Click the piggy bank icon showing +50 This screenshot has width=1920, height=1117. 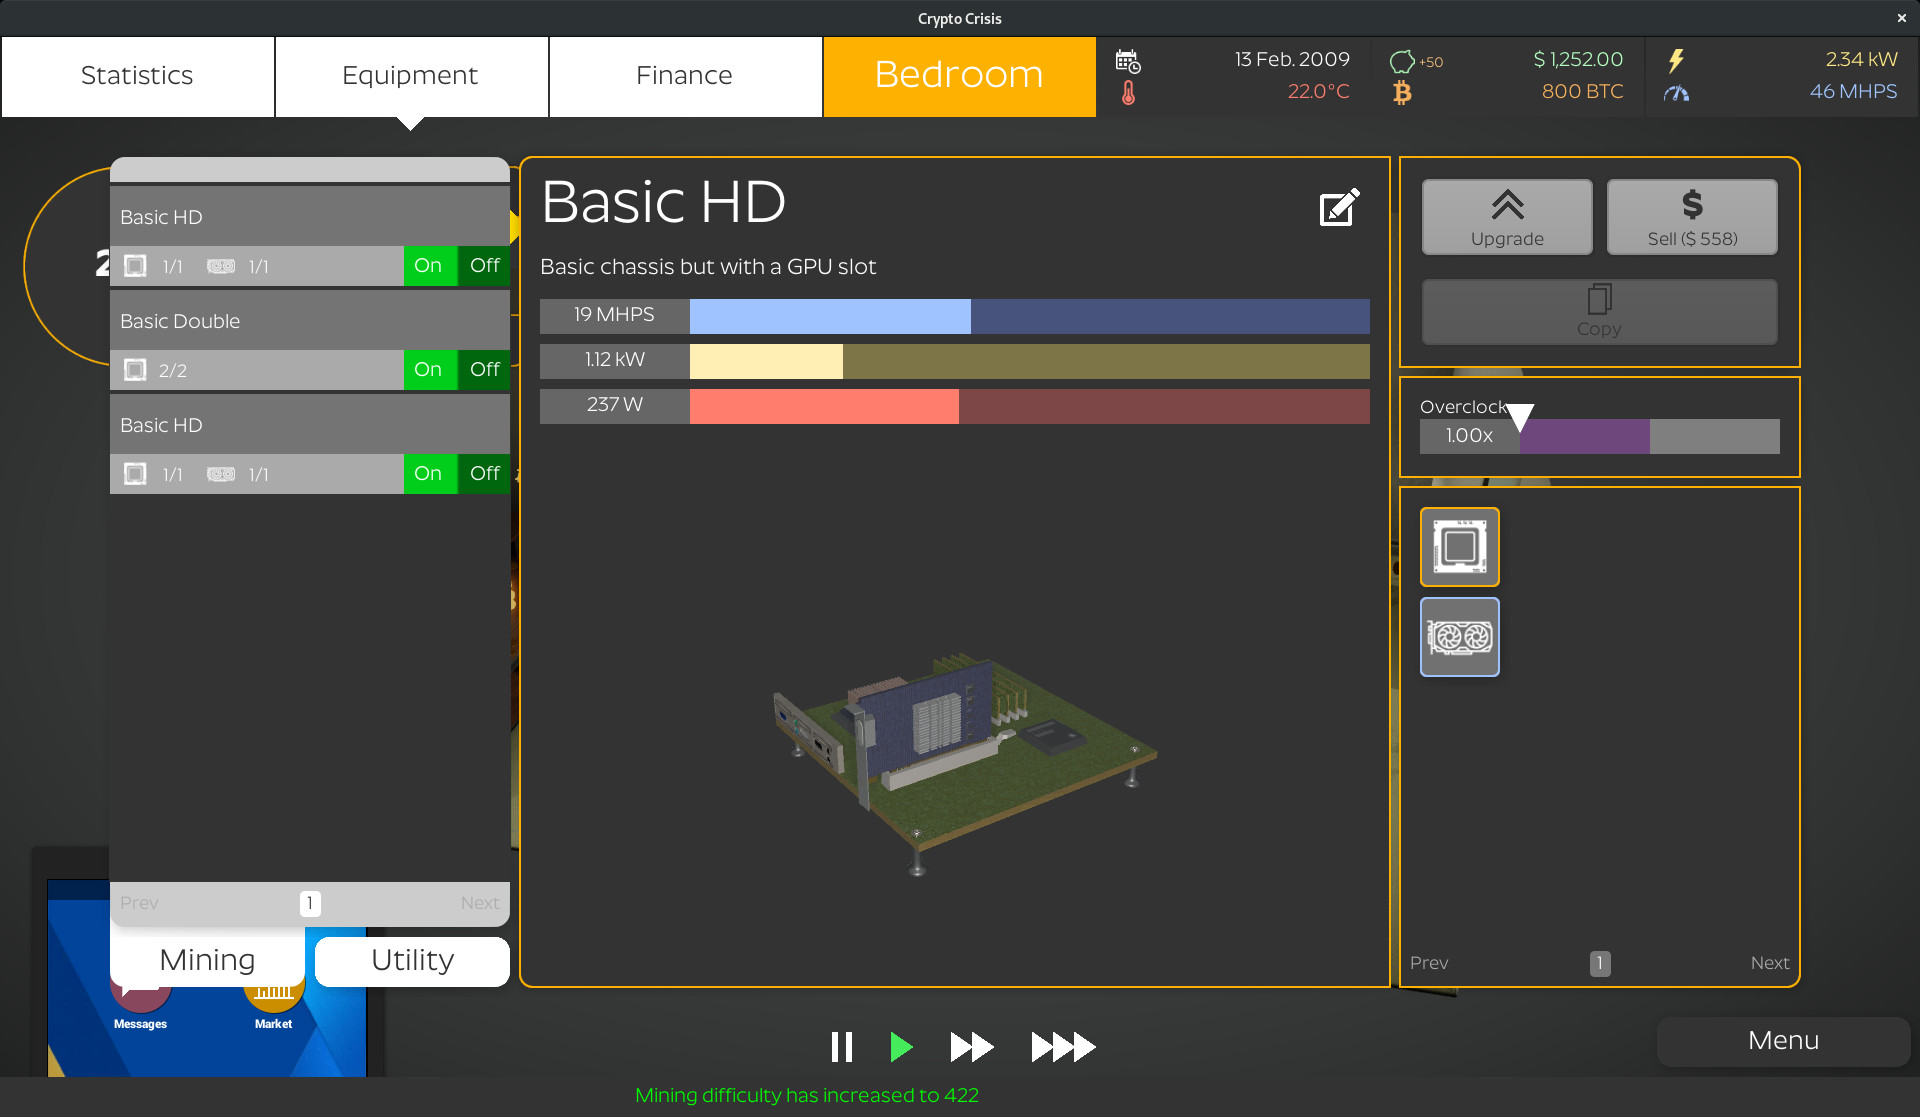(x=1404, y=60)
